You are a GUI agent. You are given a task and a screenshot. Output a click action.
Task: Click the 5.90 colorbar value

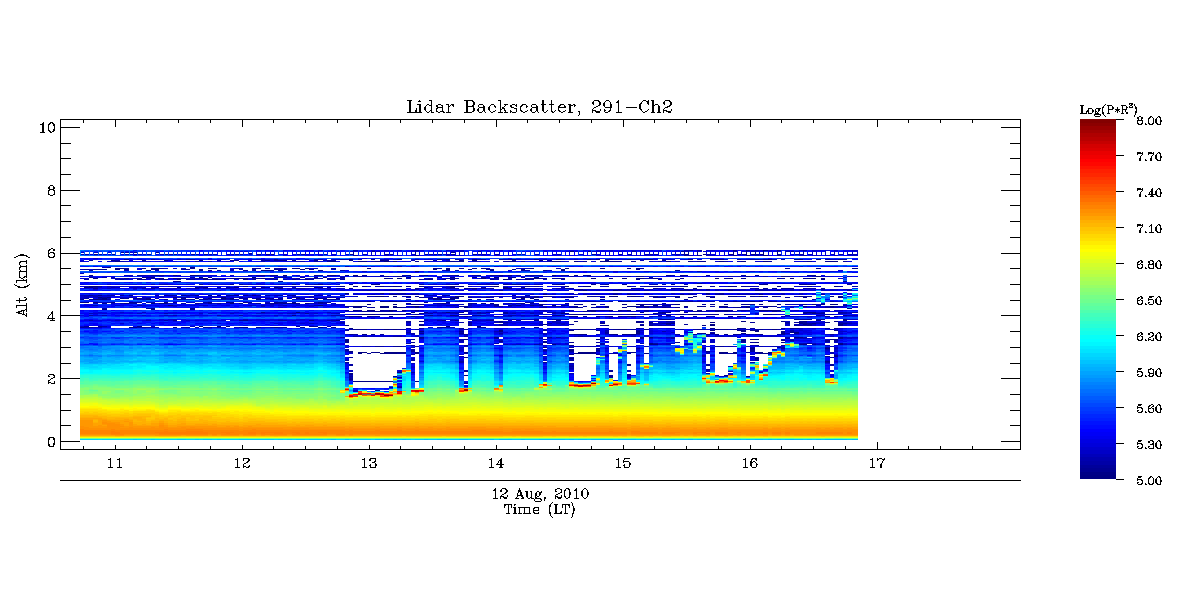pos(1148,373)
